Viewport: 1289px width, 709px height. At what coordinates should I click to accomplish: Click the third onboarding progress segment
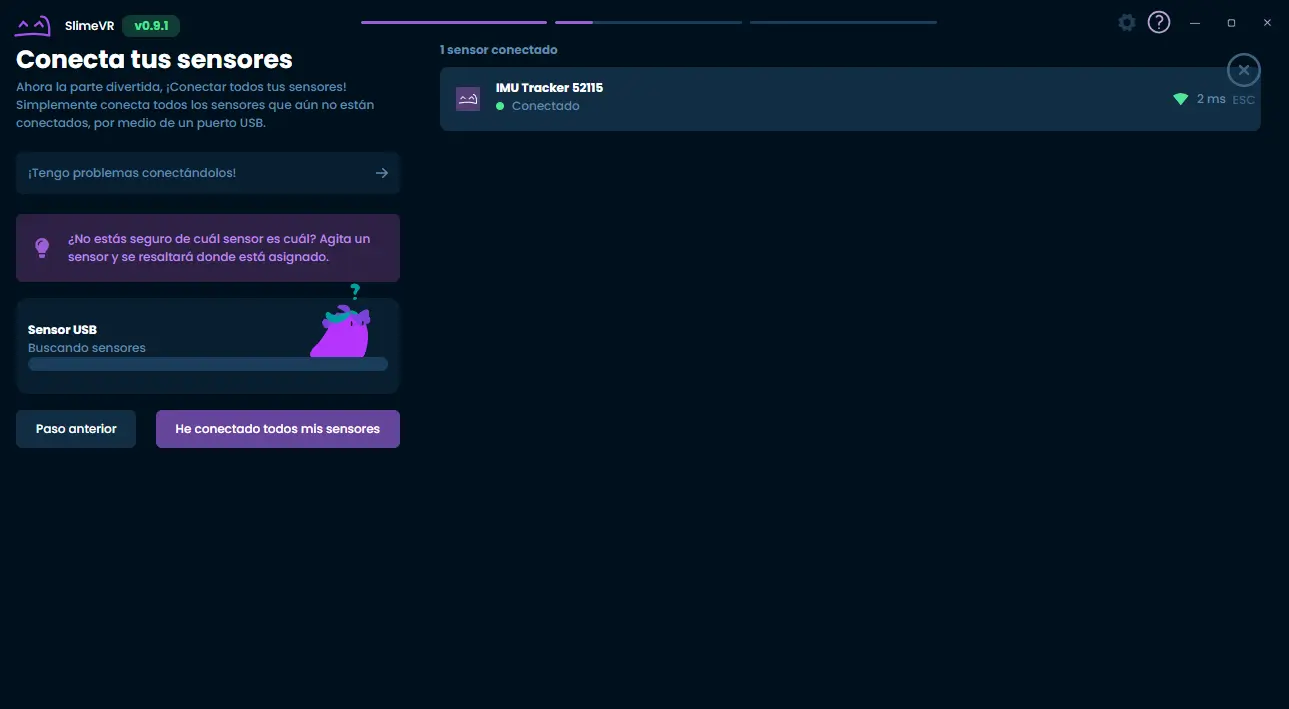(x=842, y=22)
